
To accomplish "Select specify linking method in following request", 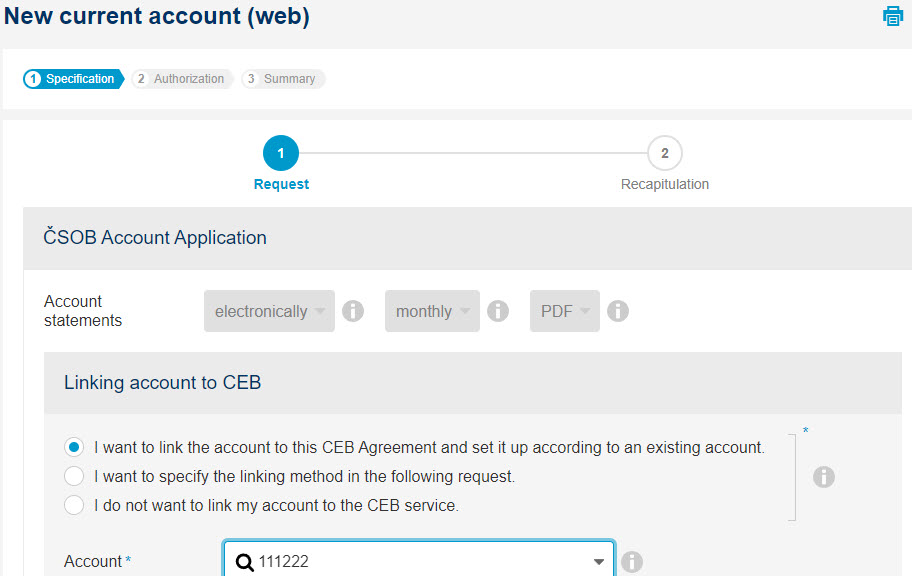I will pyautogui.click(x=74, y=476).
